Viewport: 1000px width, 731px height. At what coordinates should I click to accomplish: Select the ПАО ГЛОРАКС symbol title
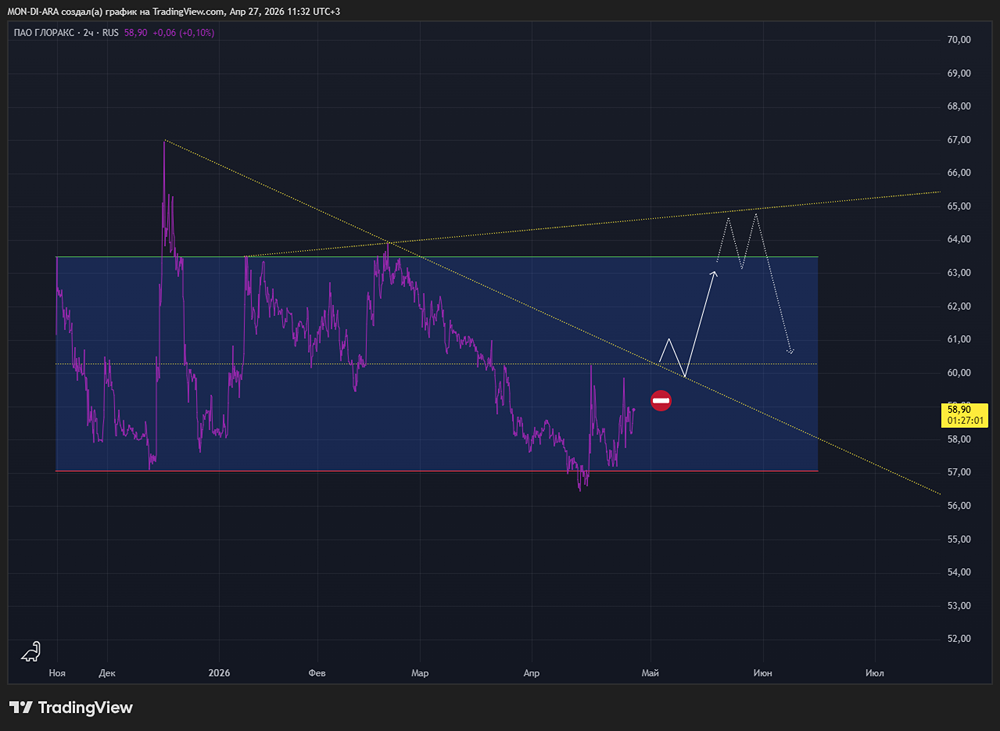(43, 33)
